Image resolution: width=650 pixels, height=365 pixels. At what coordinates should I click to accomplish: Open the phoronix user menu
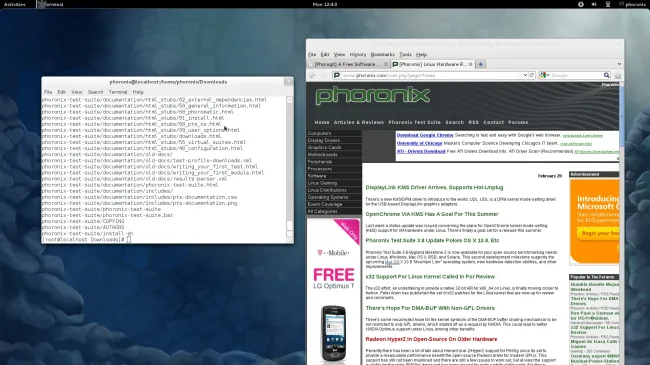(x=632, y=4)
